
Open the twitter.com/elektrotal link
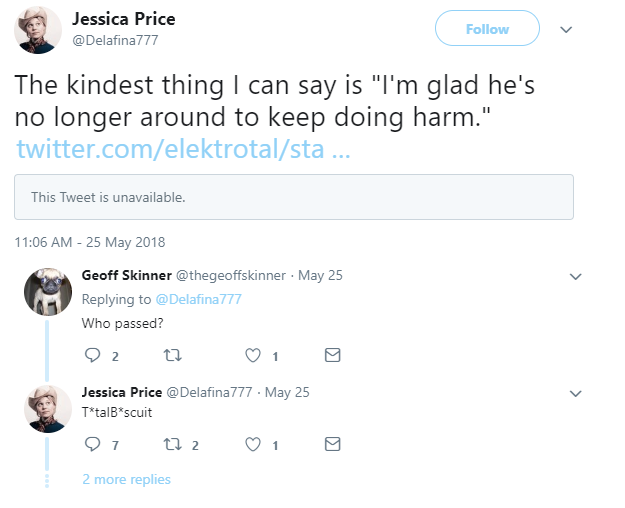[182, 149]
